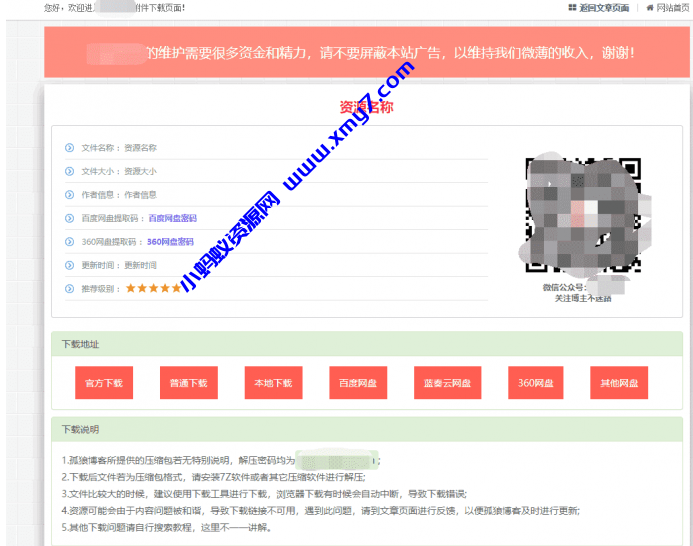The width and height of the screenshot is (693, 546).
Task: Select the 360网盘密码 extraction code text
Action: (x=170, y=242)
